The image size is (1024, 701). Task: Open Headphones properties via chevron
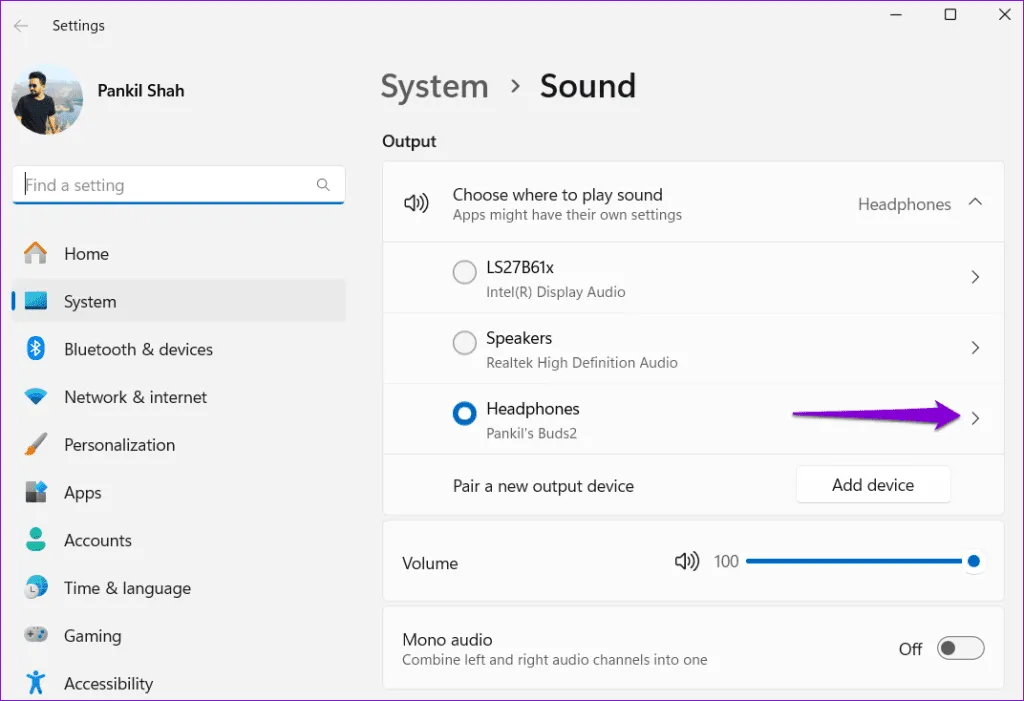tap(975, 419)
